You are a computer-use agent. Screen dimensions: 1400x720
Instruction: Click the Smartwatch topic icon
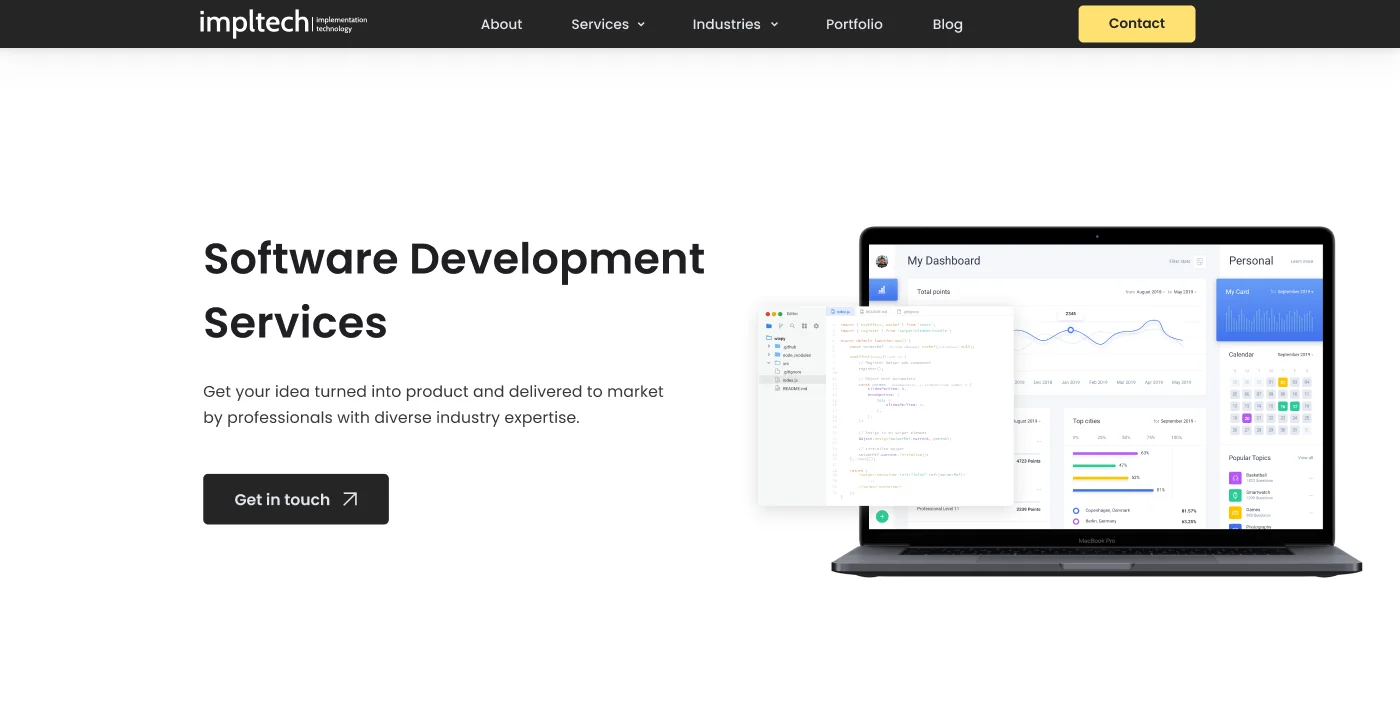point(1234,496)
